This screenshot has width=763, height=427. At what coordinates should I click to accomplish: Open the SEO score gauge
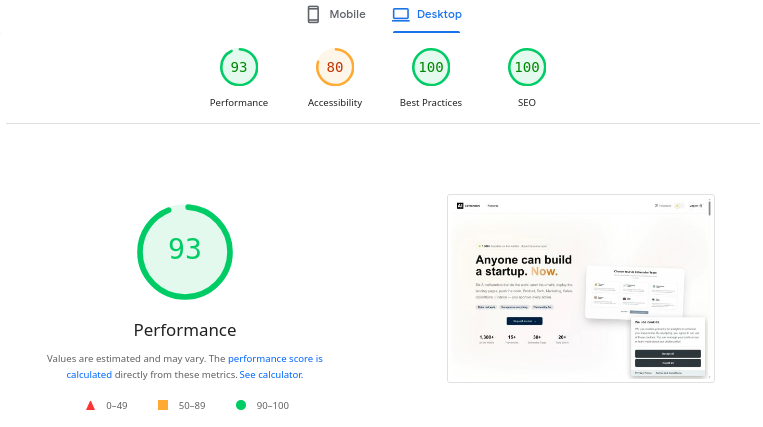[527, 67]
